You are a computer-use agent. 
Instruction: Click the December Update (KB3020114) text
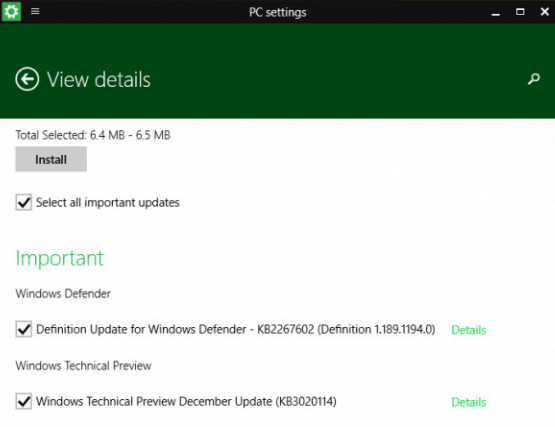tap(186, 402)
